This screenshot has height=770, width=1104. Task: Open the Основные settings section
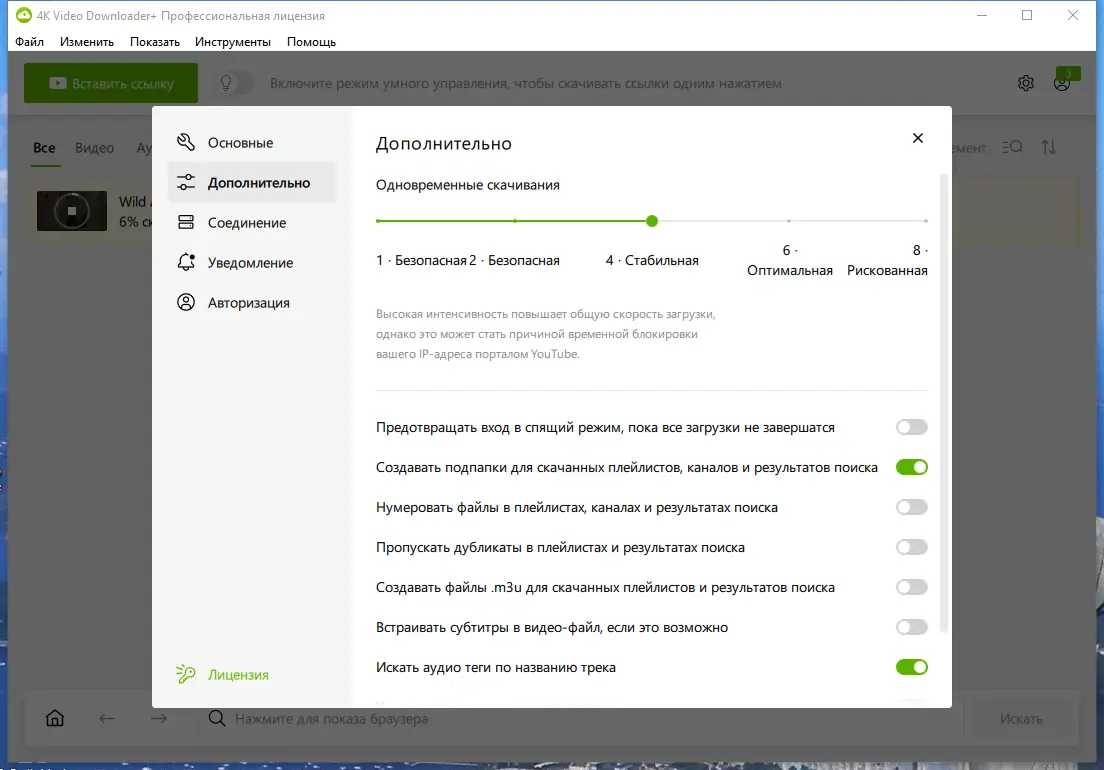(240, 142)
